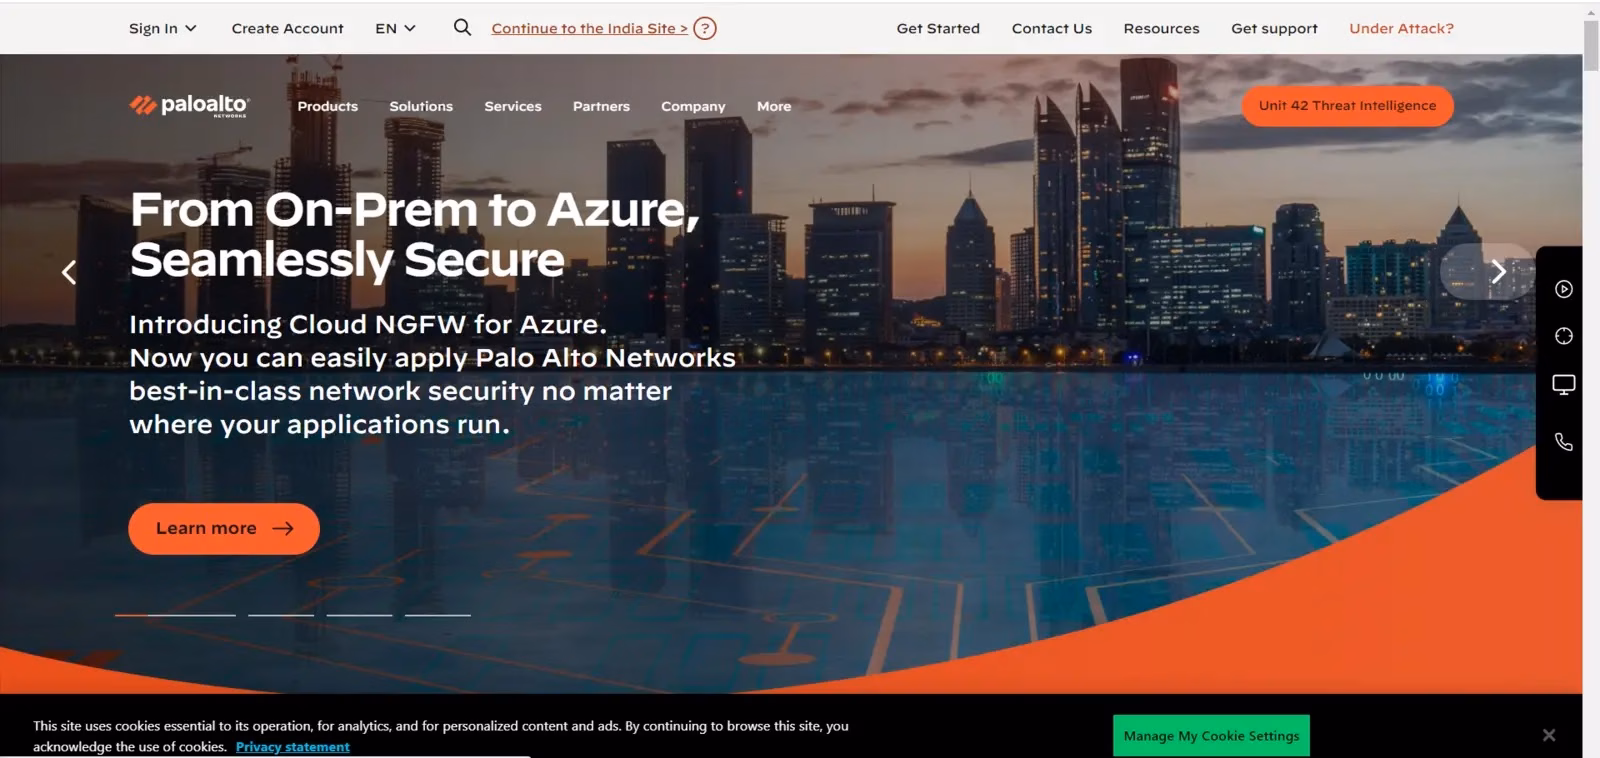
Task: Click the page vertical scrollbar thumb
Action: tap(1591, 45)
